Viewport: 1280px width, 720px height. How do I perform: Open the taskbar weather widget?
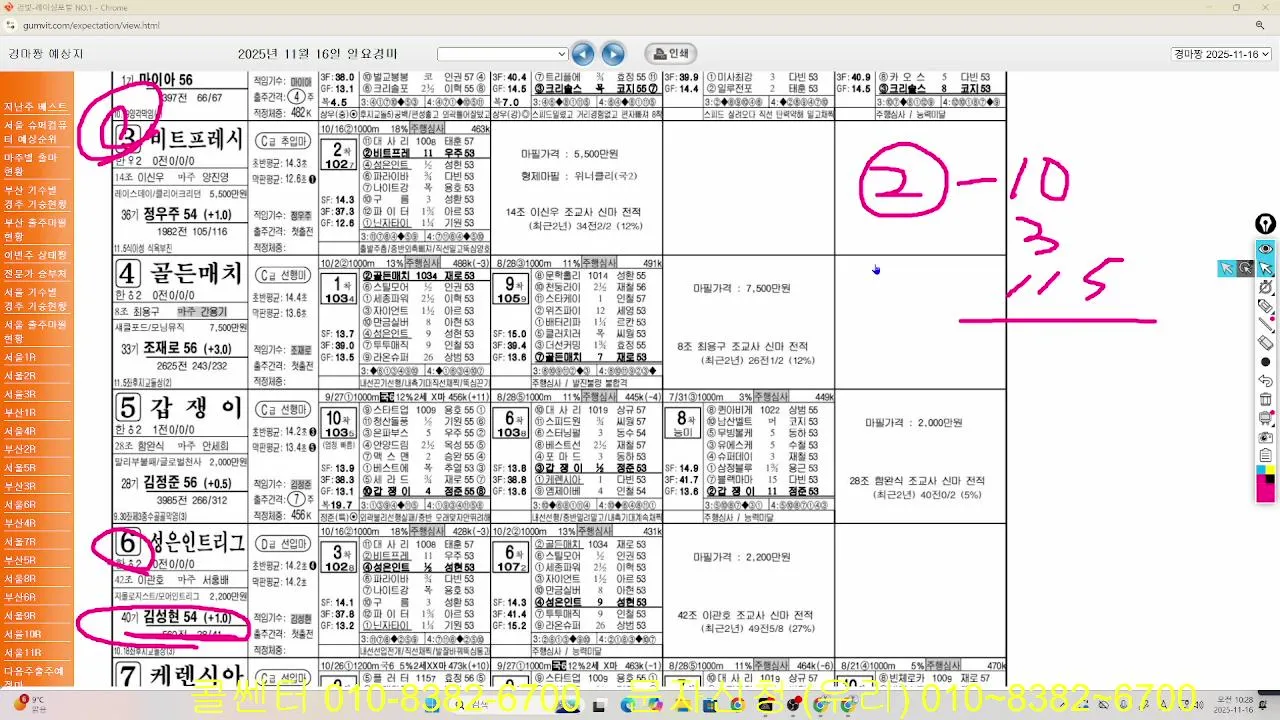coord(30,704)
